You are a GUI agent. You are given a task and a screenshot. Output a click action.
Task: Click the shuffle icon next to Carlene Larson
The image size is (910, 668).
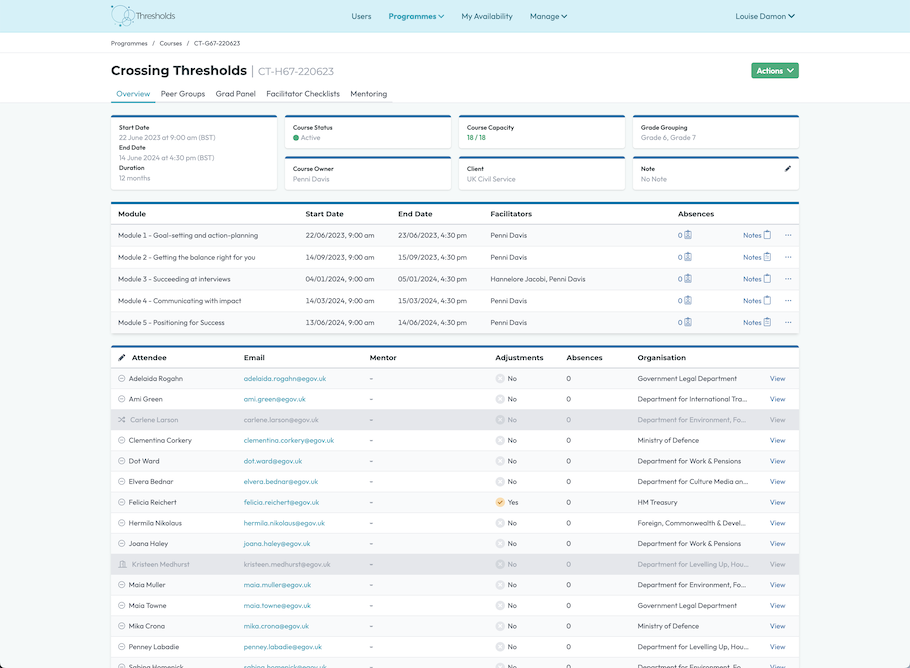(122, 420)
